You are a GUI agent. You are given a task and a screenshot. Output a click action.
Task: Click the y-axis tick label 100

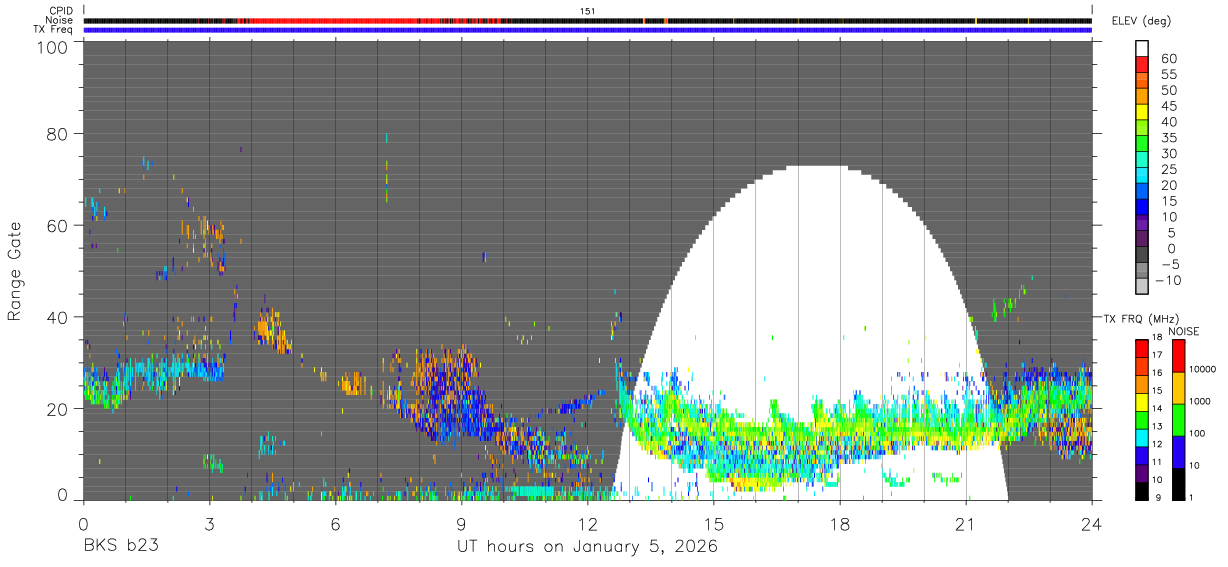click(51, 47)
